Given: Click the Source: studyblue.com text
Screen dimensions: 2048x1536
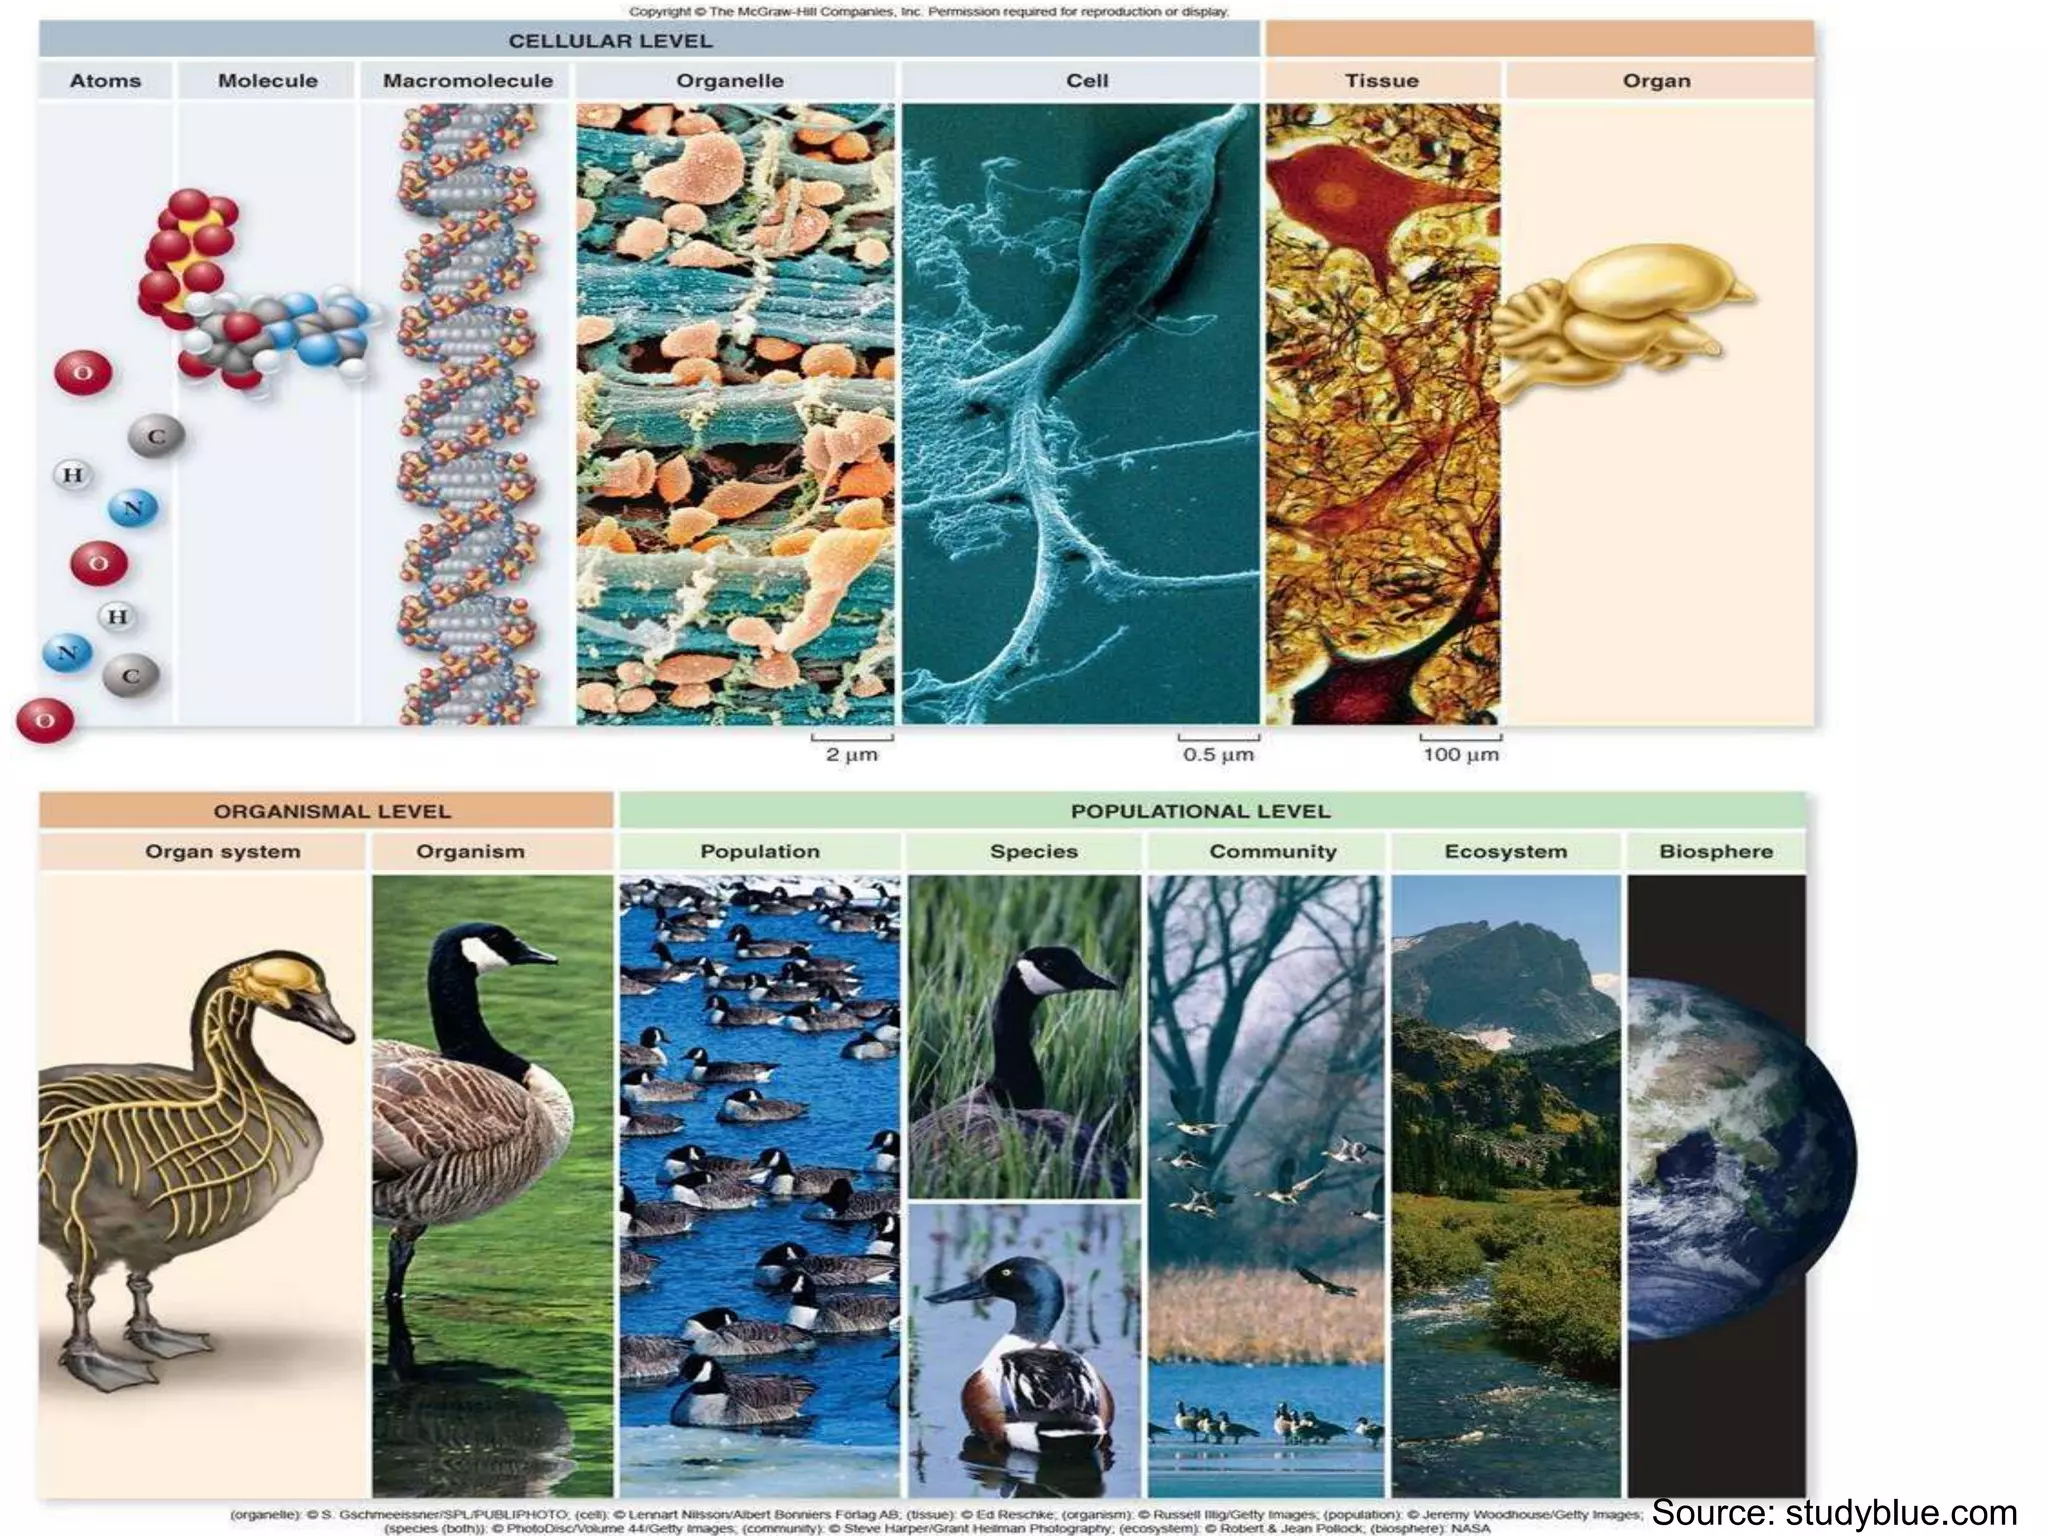Looking at the screenshot, I should [x=1834, y=1512].
